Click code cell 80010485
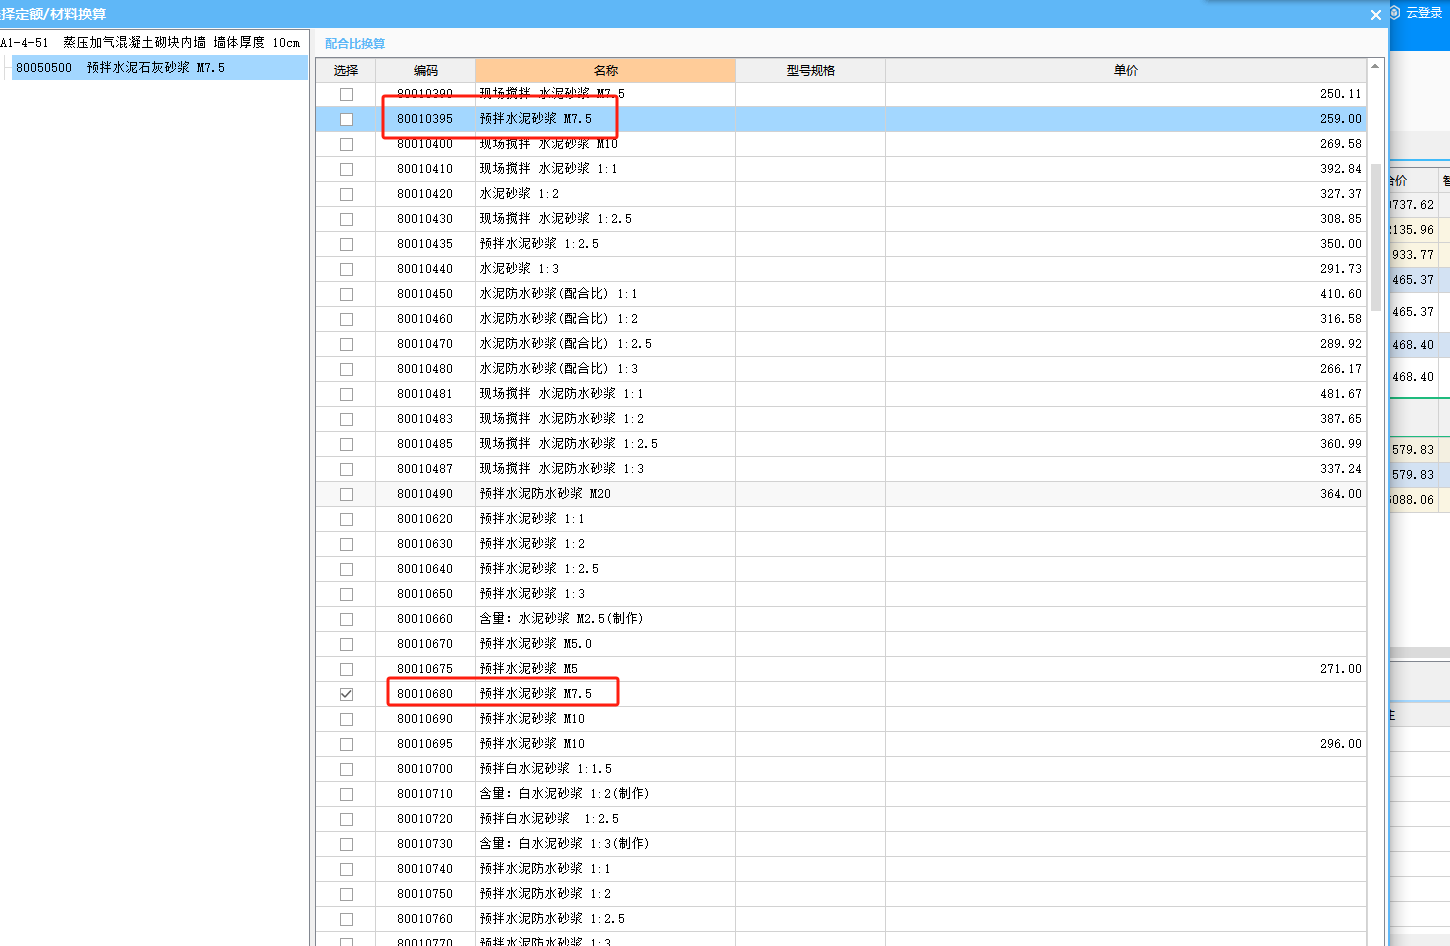Image resolution: width=1450 pixels, height=946 pixels. coord(426,444)
